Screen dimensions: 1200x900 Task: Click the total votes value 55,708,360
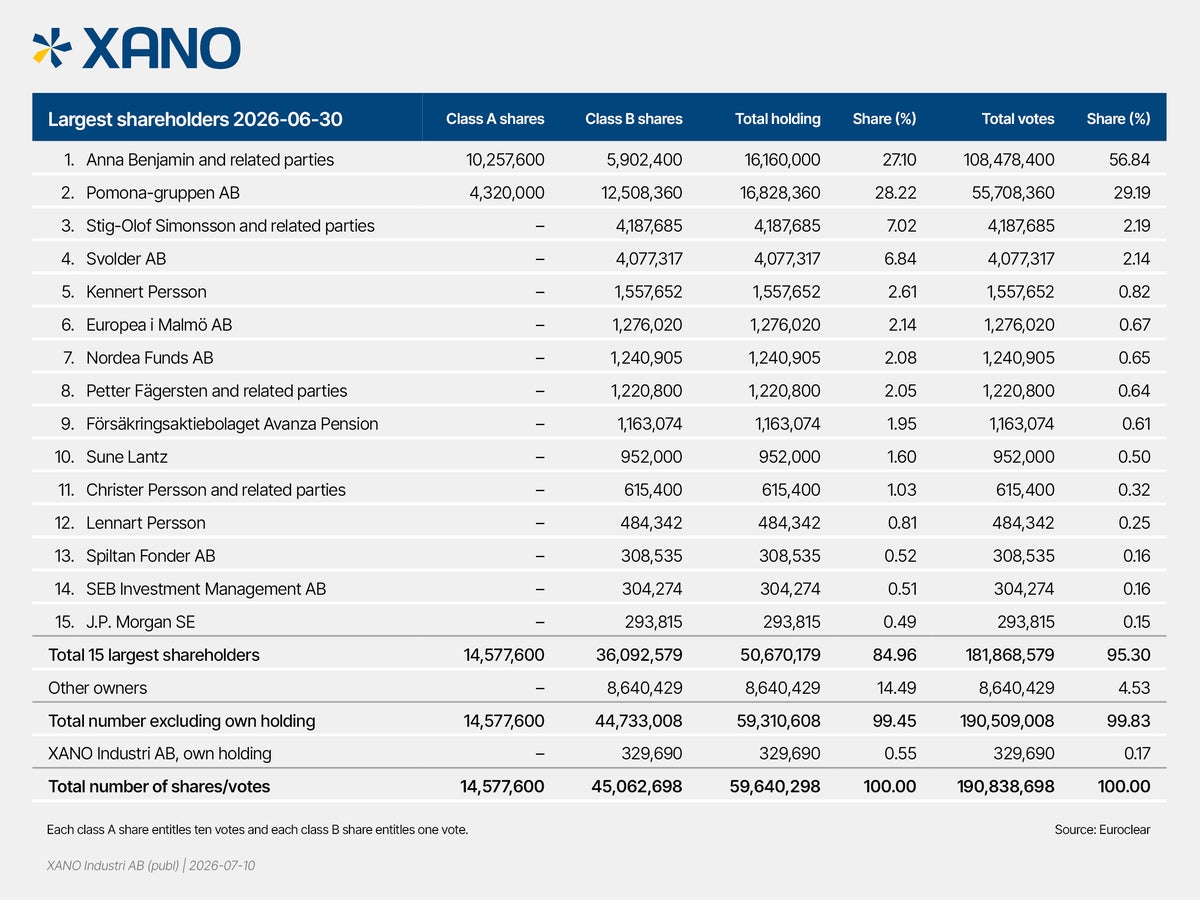click(1014, 193)
